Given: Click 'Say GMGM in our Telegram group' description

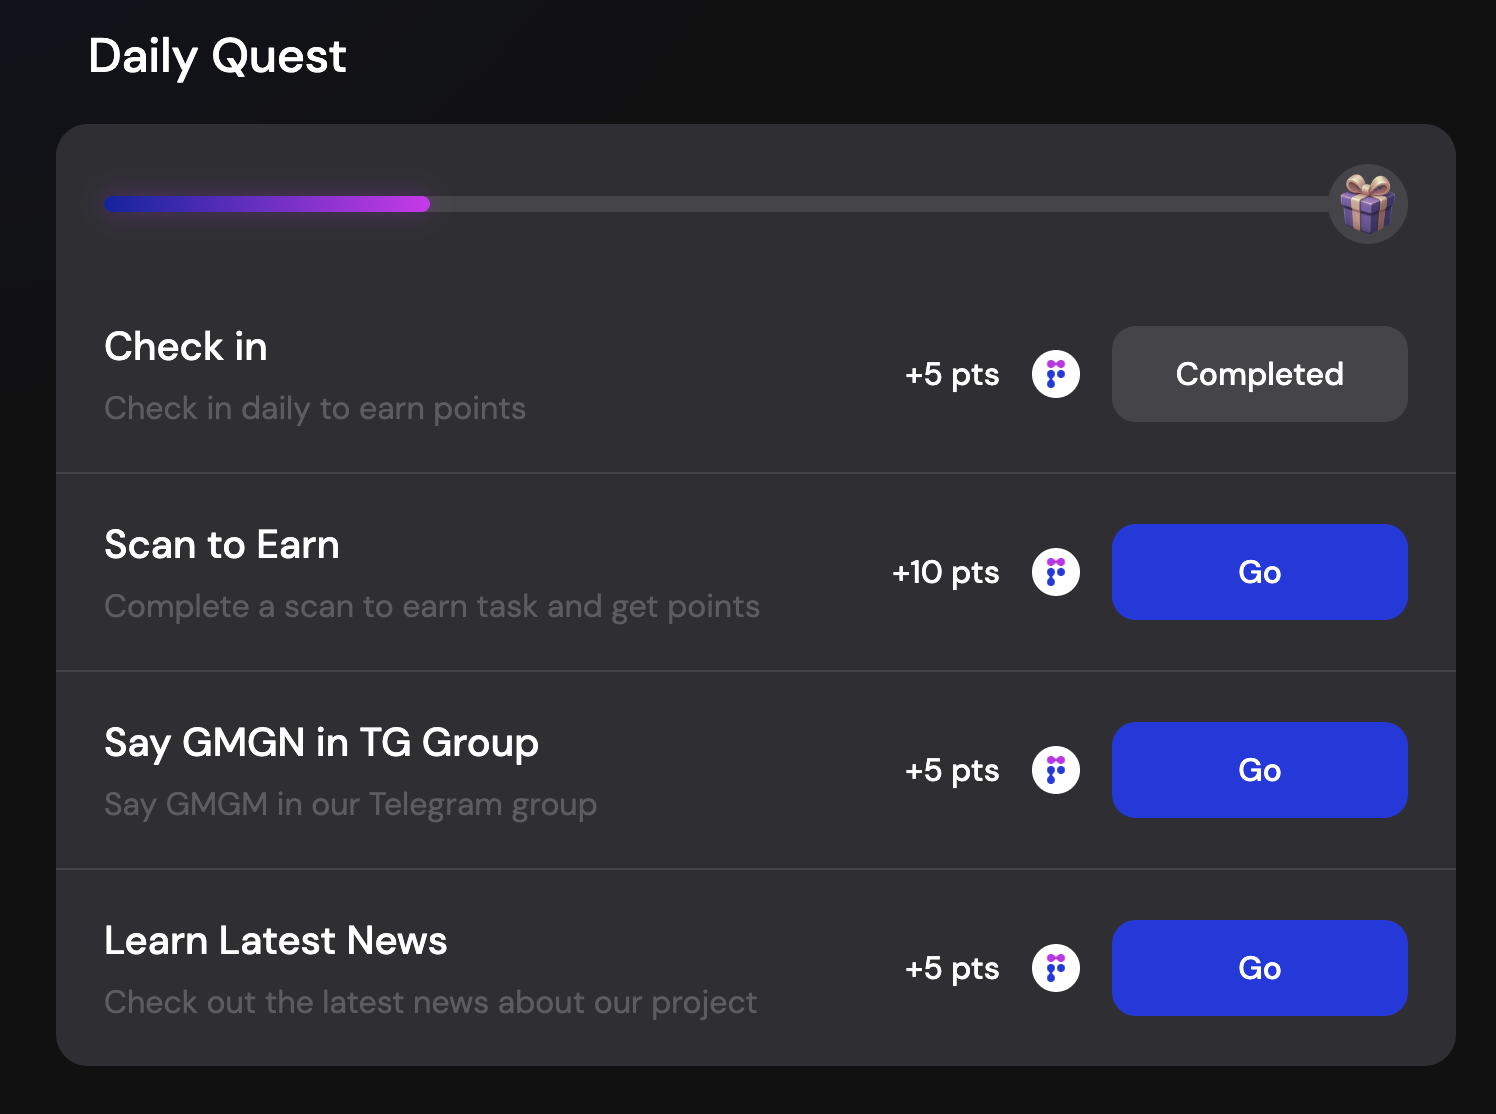Looking at the screenshot, I should (x=350, y=804).
